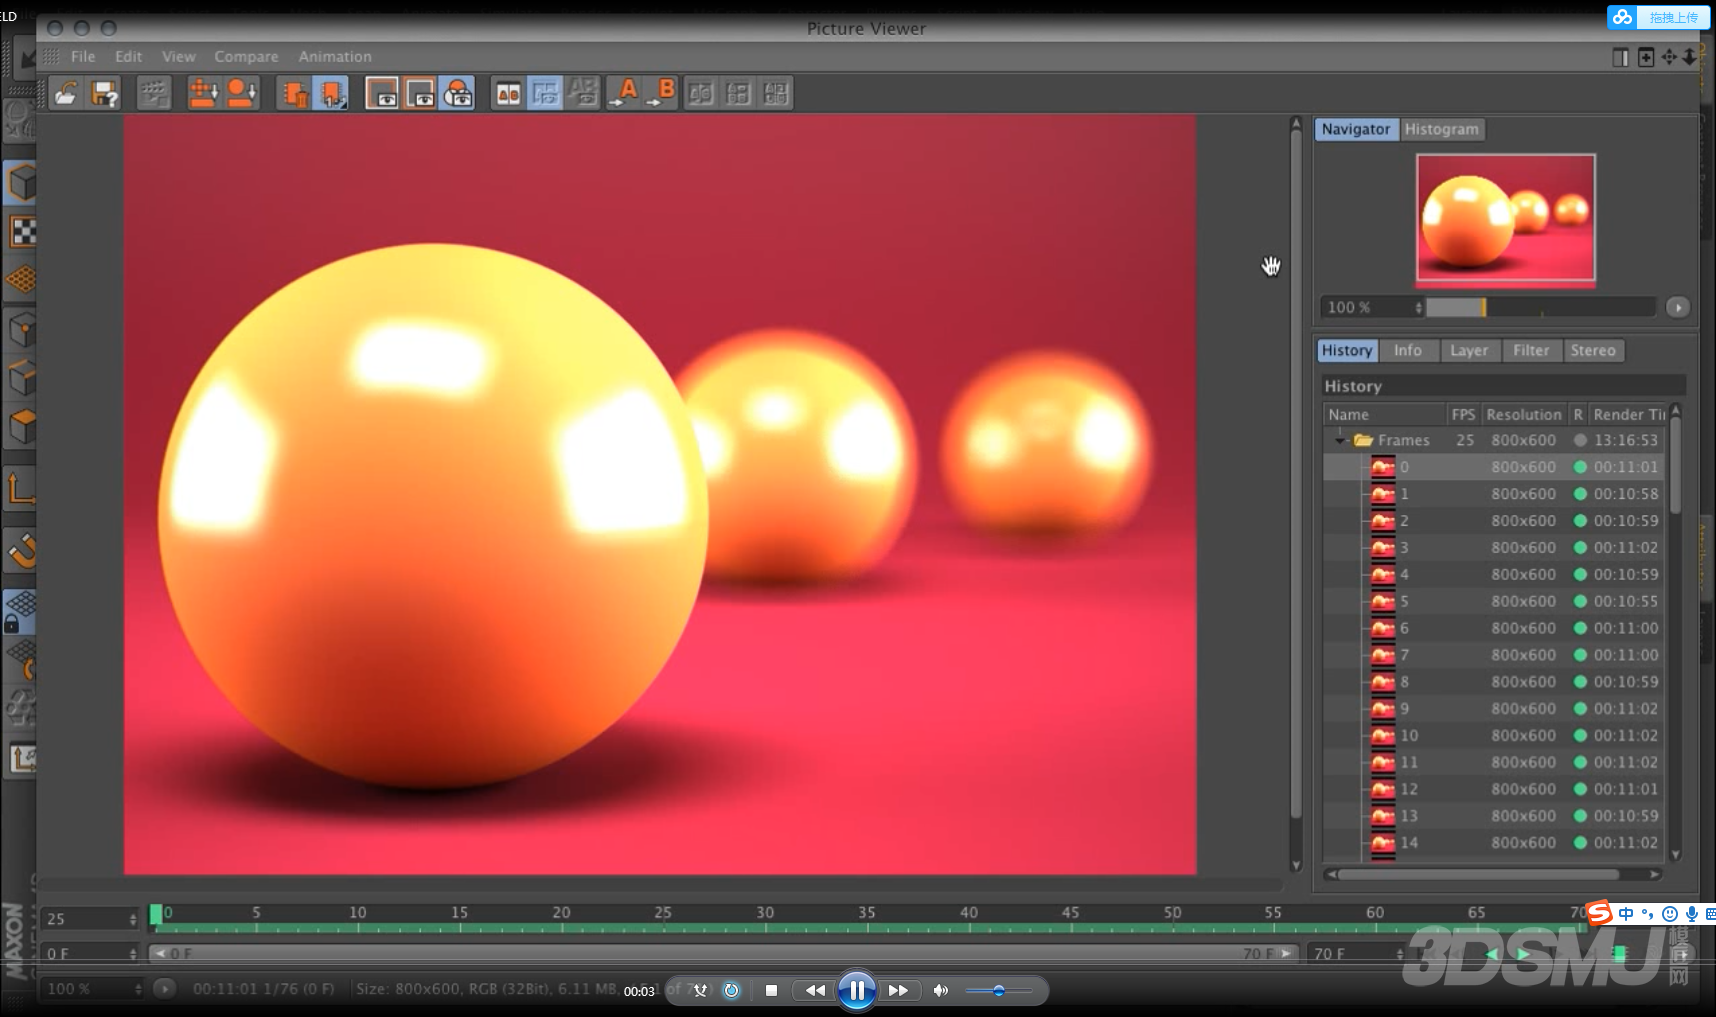Click the media player stop button

[x=771, y=991]
